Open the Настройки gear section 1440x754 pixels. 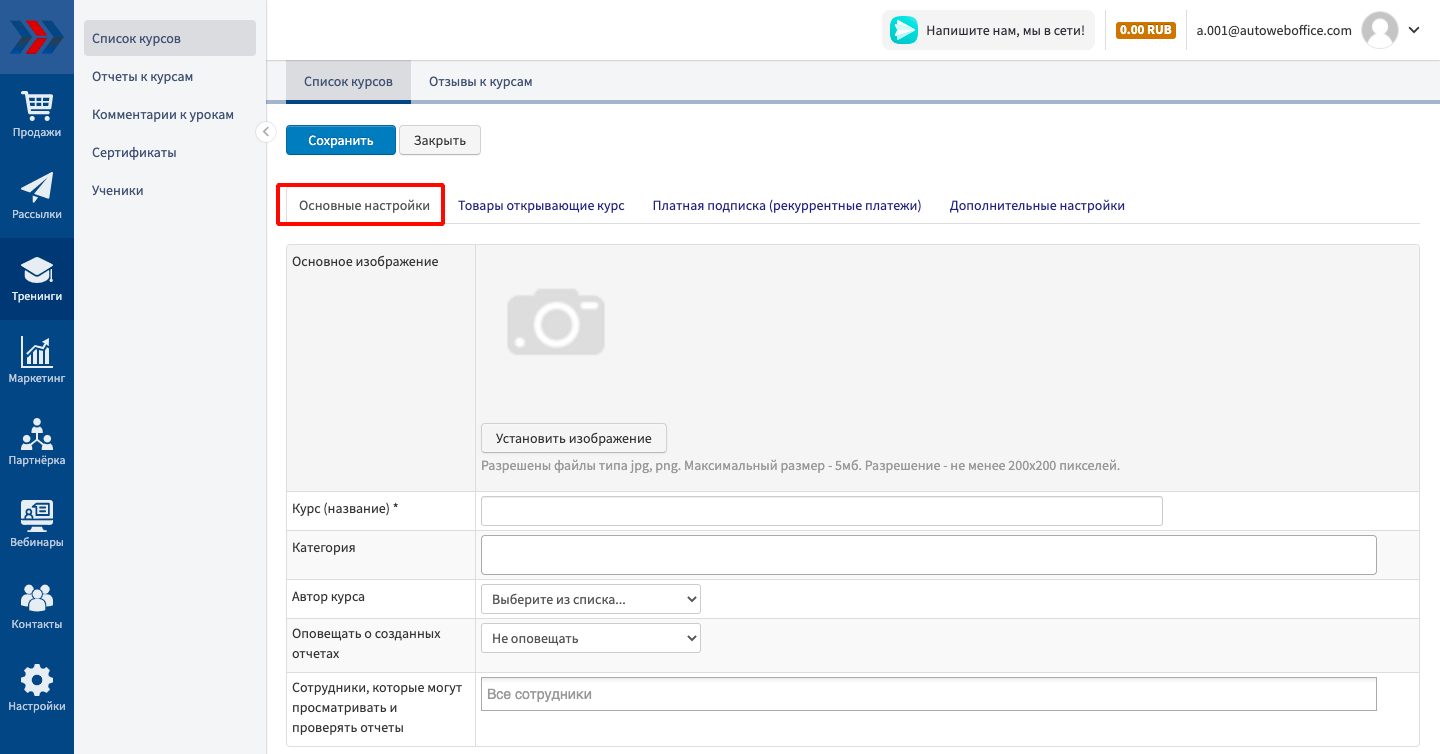[x=37, y=689]
